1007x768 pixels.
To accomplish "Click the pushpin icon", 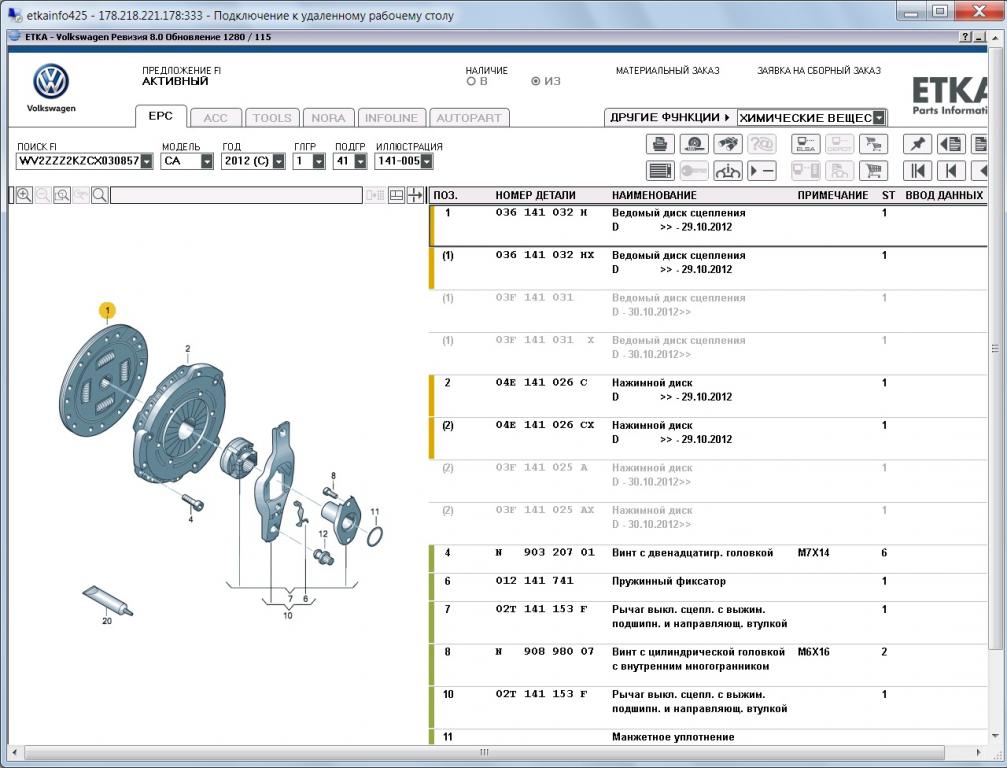I will click(917, 144).
